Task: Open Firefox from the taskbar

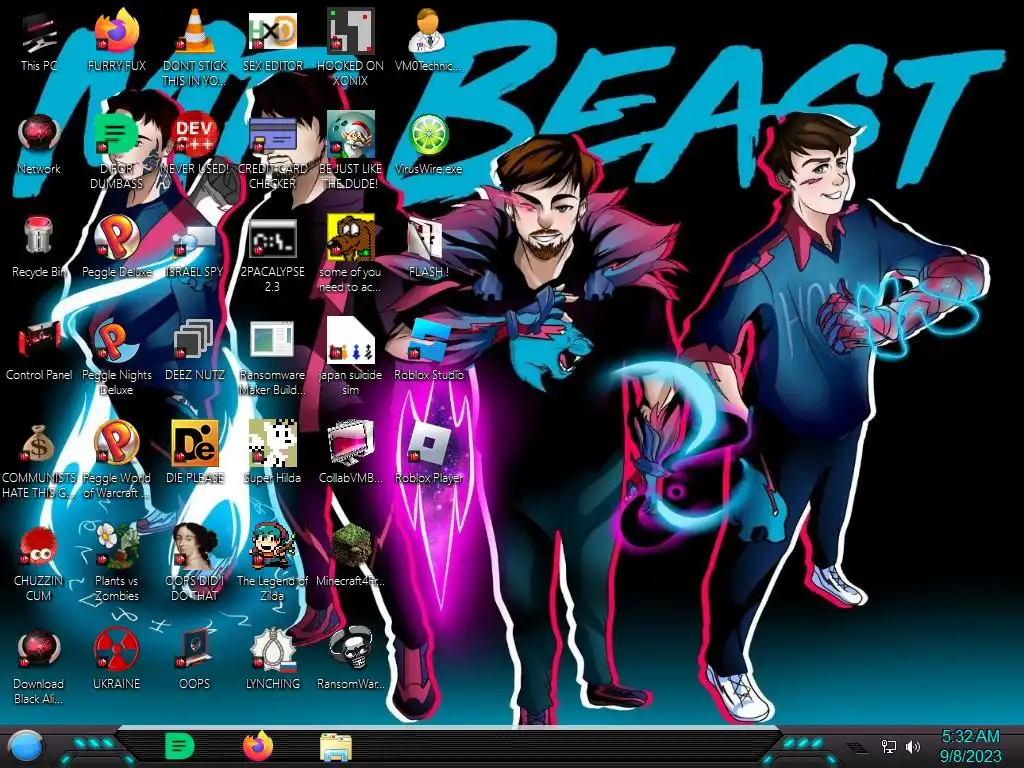Action: point(258,746)
